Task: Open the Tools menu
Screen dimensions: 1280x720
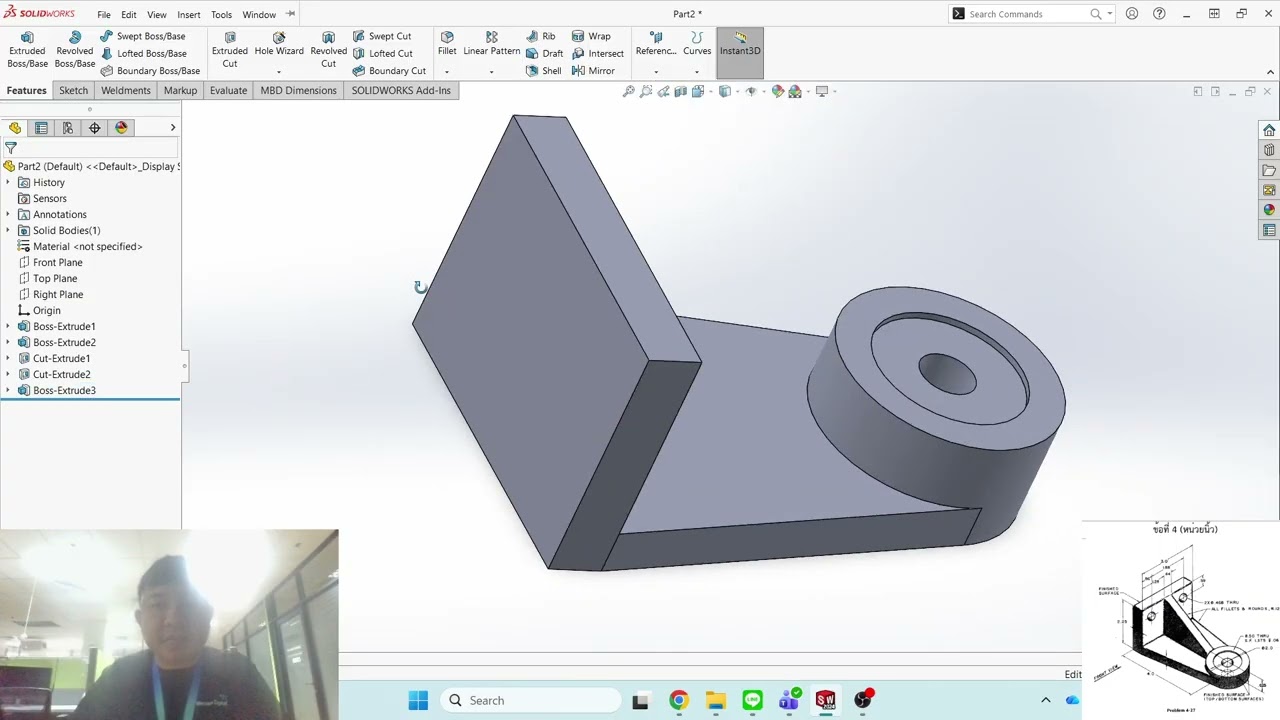Action: click(x=222, y=15)
